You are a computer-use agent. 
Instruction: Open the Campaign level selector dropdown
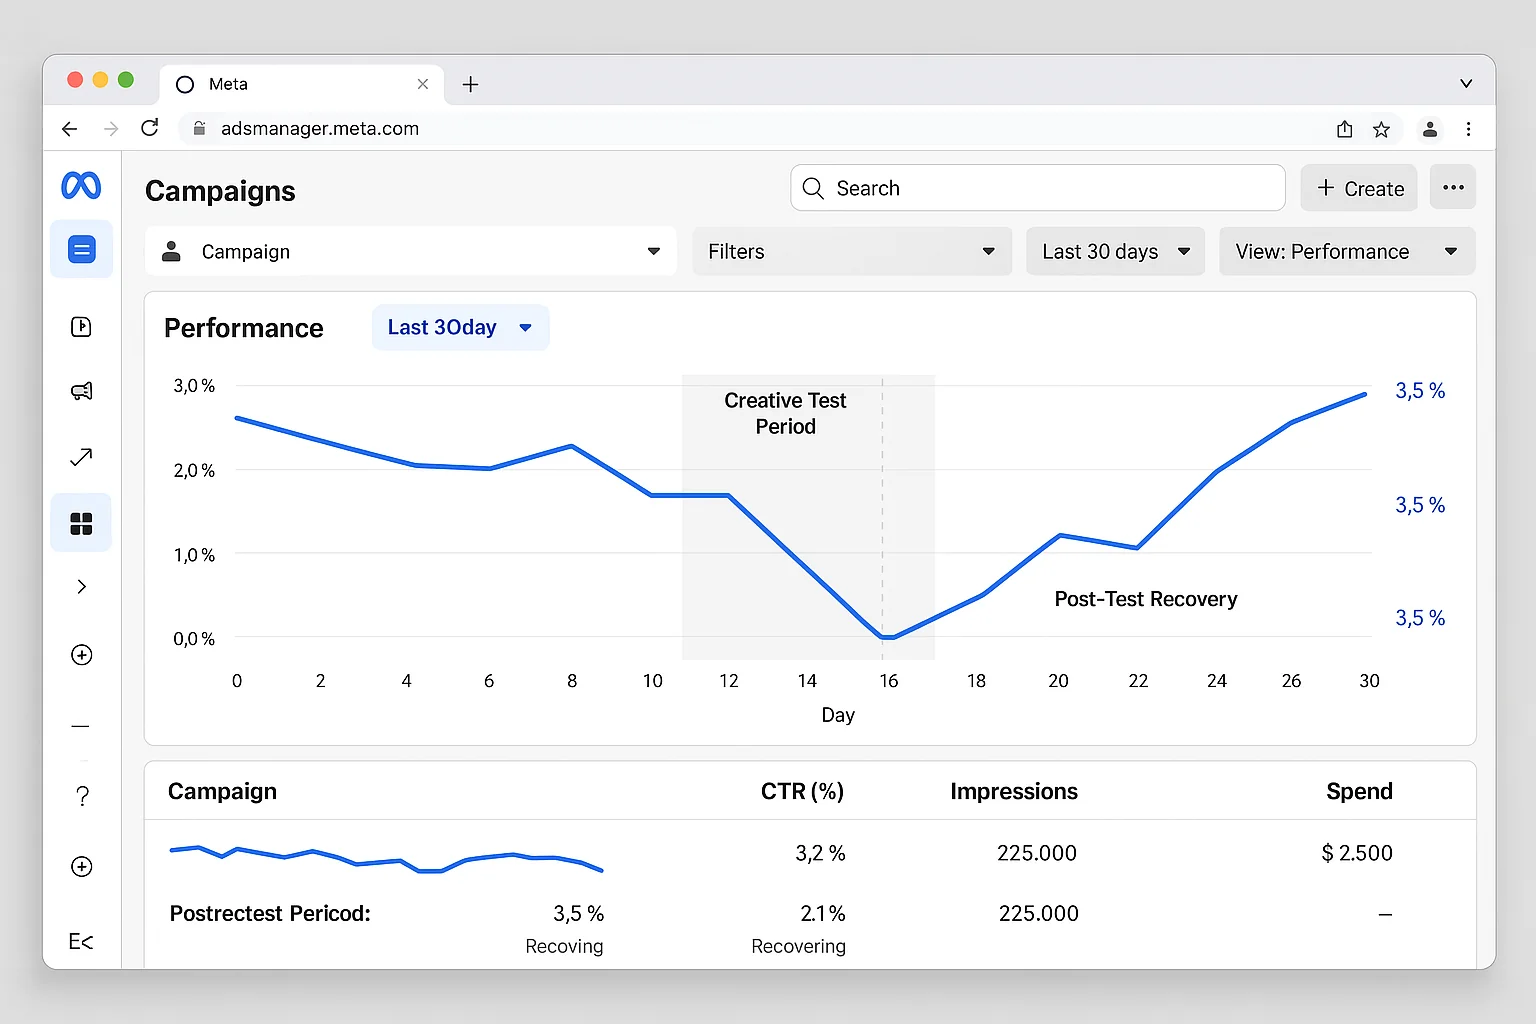(410, 251)
